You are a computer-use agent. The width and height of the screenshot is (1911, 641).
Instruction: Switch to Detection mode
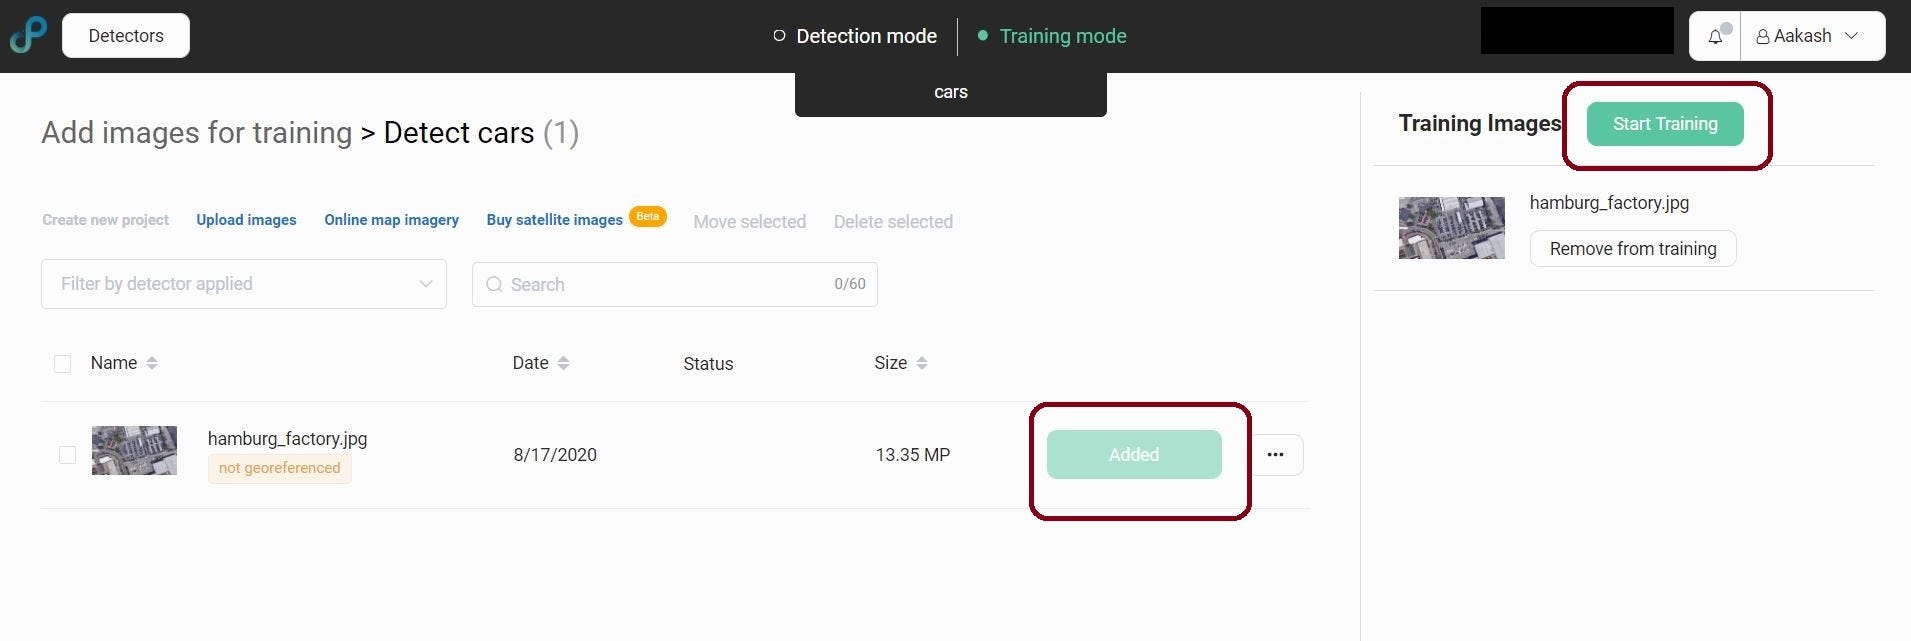click(855, 36)
